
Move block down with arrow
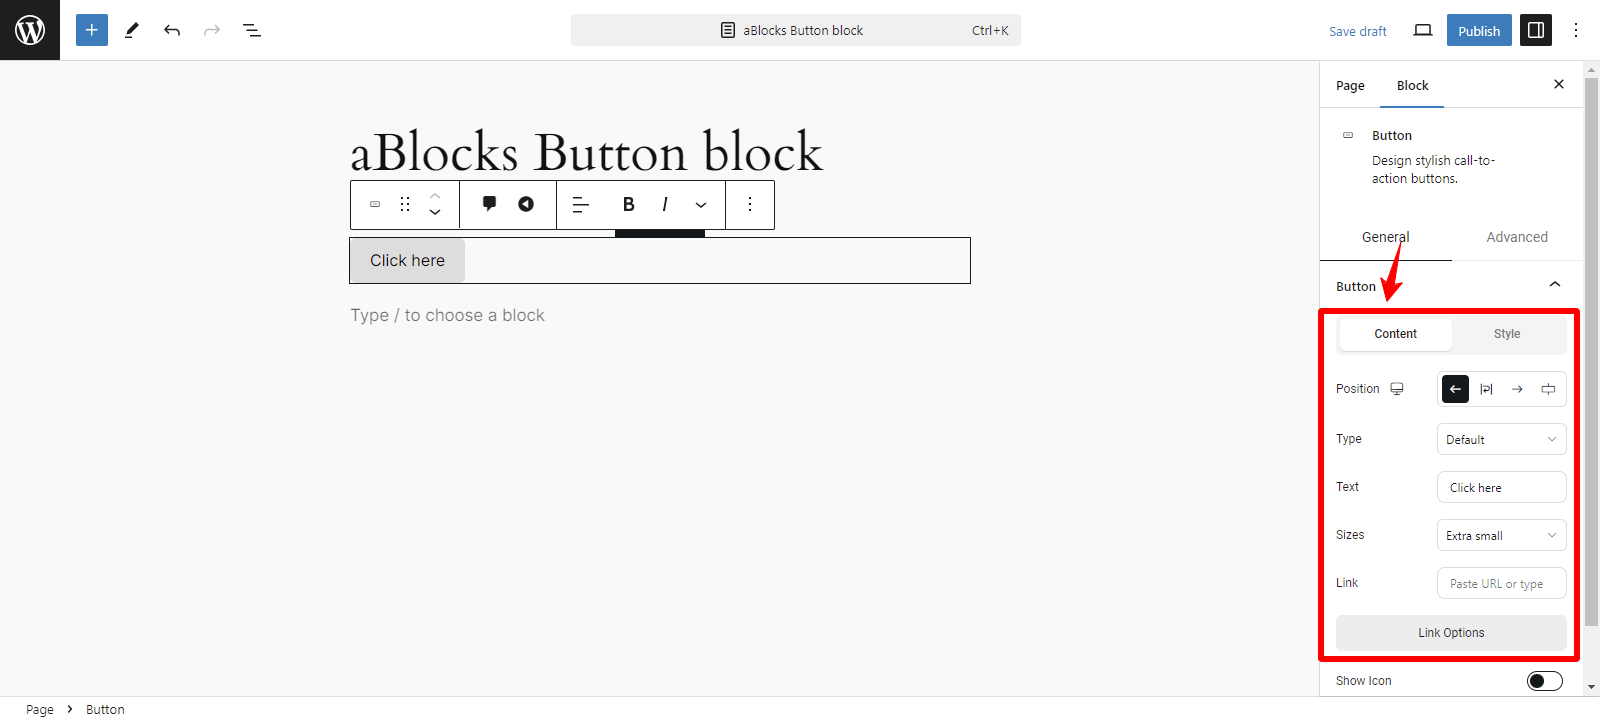point(435,212)
